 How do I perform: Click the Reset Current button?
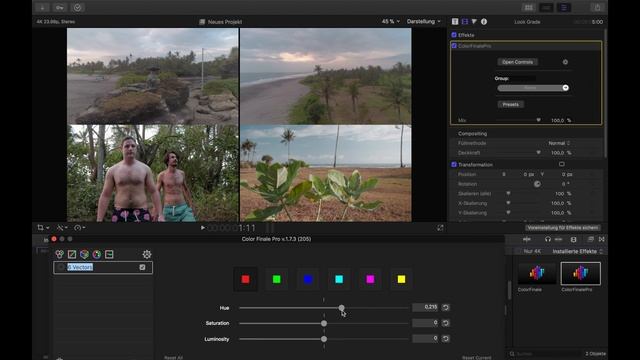tap(476, 358)
